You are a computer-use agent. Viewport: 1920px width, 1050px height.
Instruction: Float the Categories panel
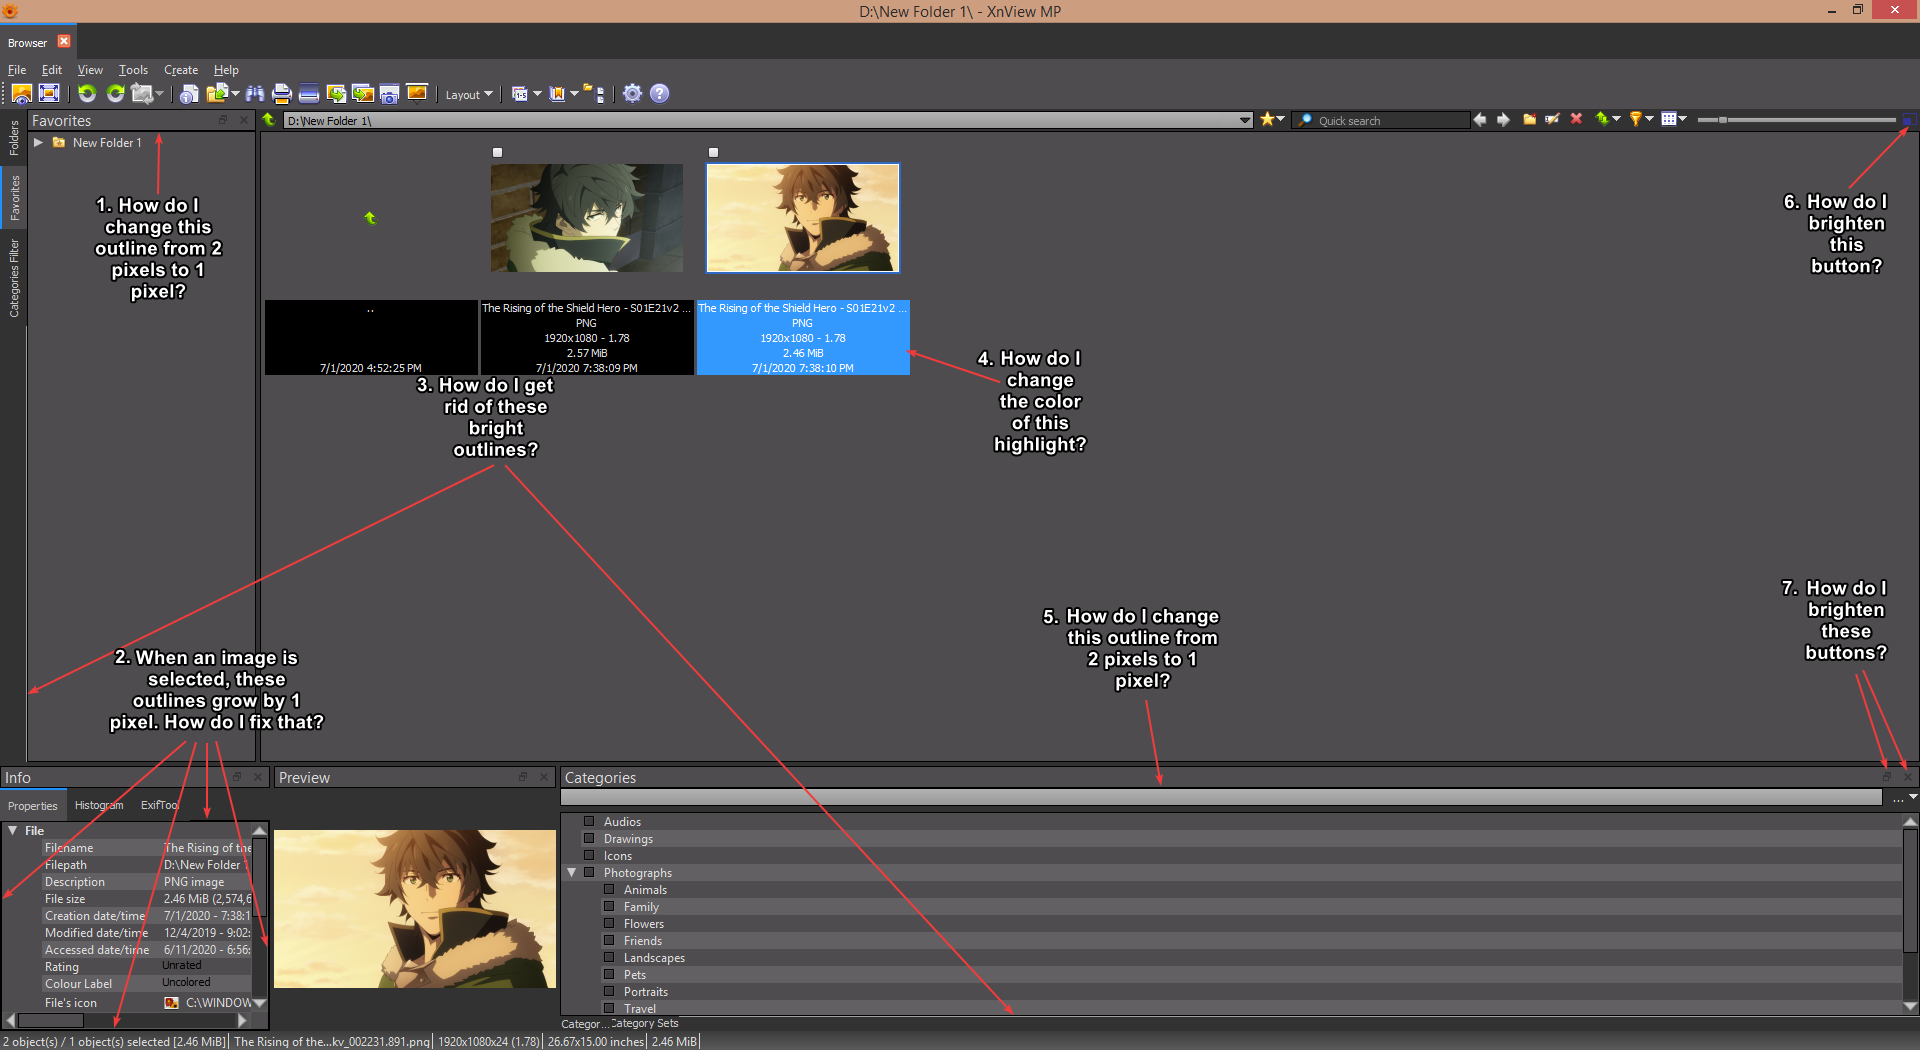[1887, 777]
